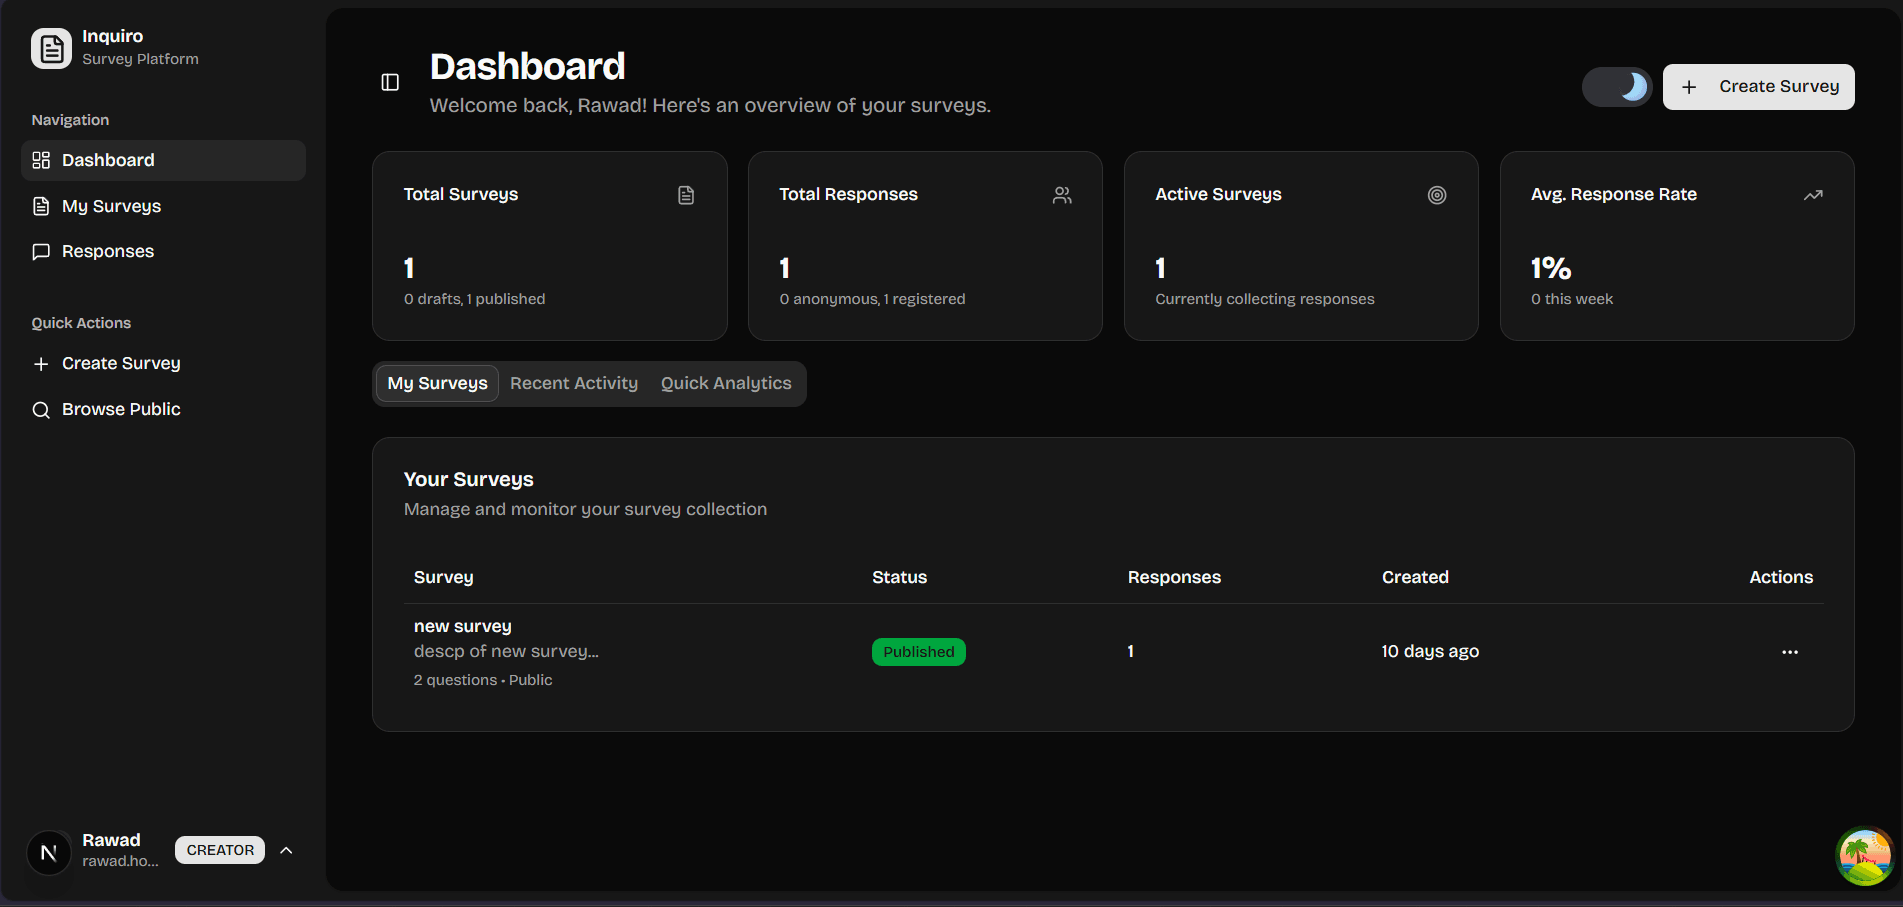The image size is (1903, 907).
Task: Open the actions menu for new survey
Action: pos(1790,652)
